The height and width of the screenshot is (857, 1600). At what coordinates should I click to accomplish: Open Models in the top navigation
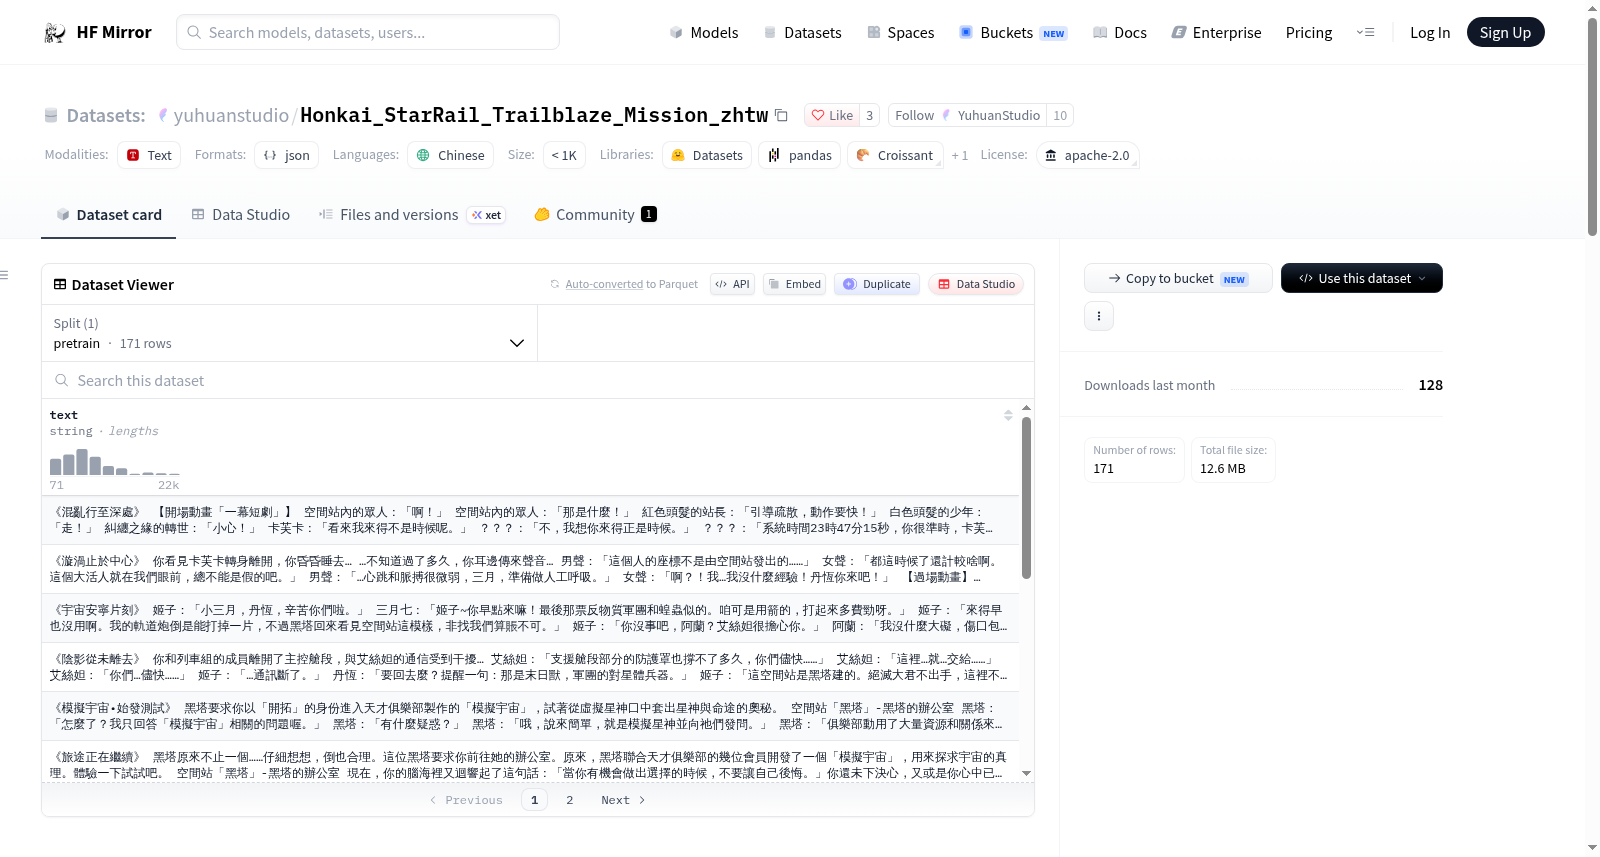click(x=704, y=33)
